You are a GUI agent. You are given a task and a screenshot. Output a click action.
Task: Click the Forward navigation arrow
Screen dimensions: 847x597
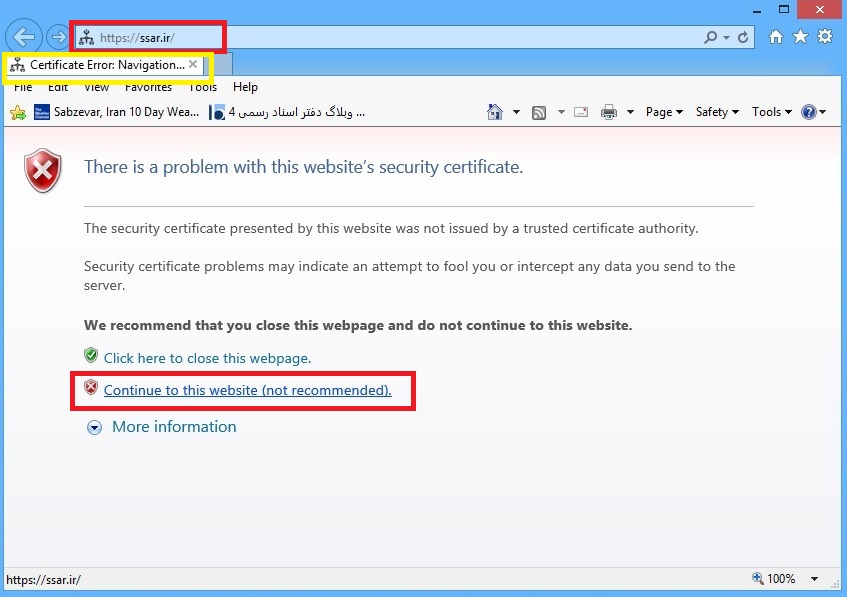coord(58,38)
